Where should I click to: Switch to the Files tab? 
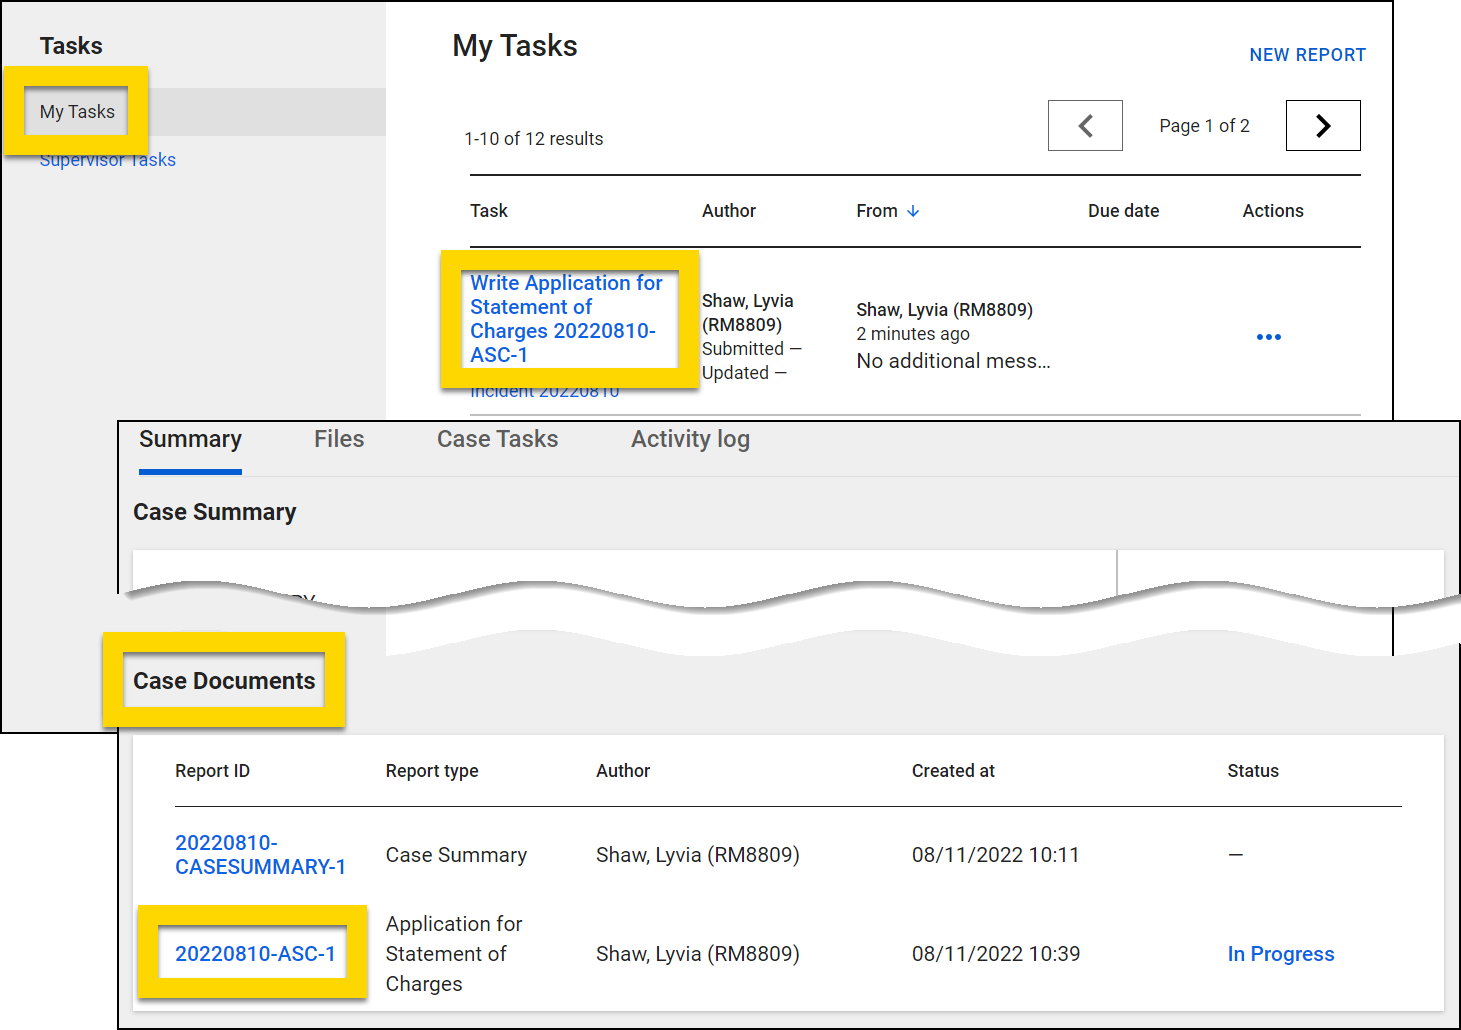coord(338,439)
